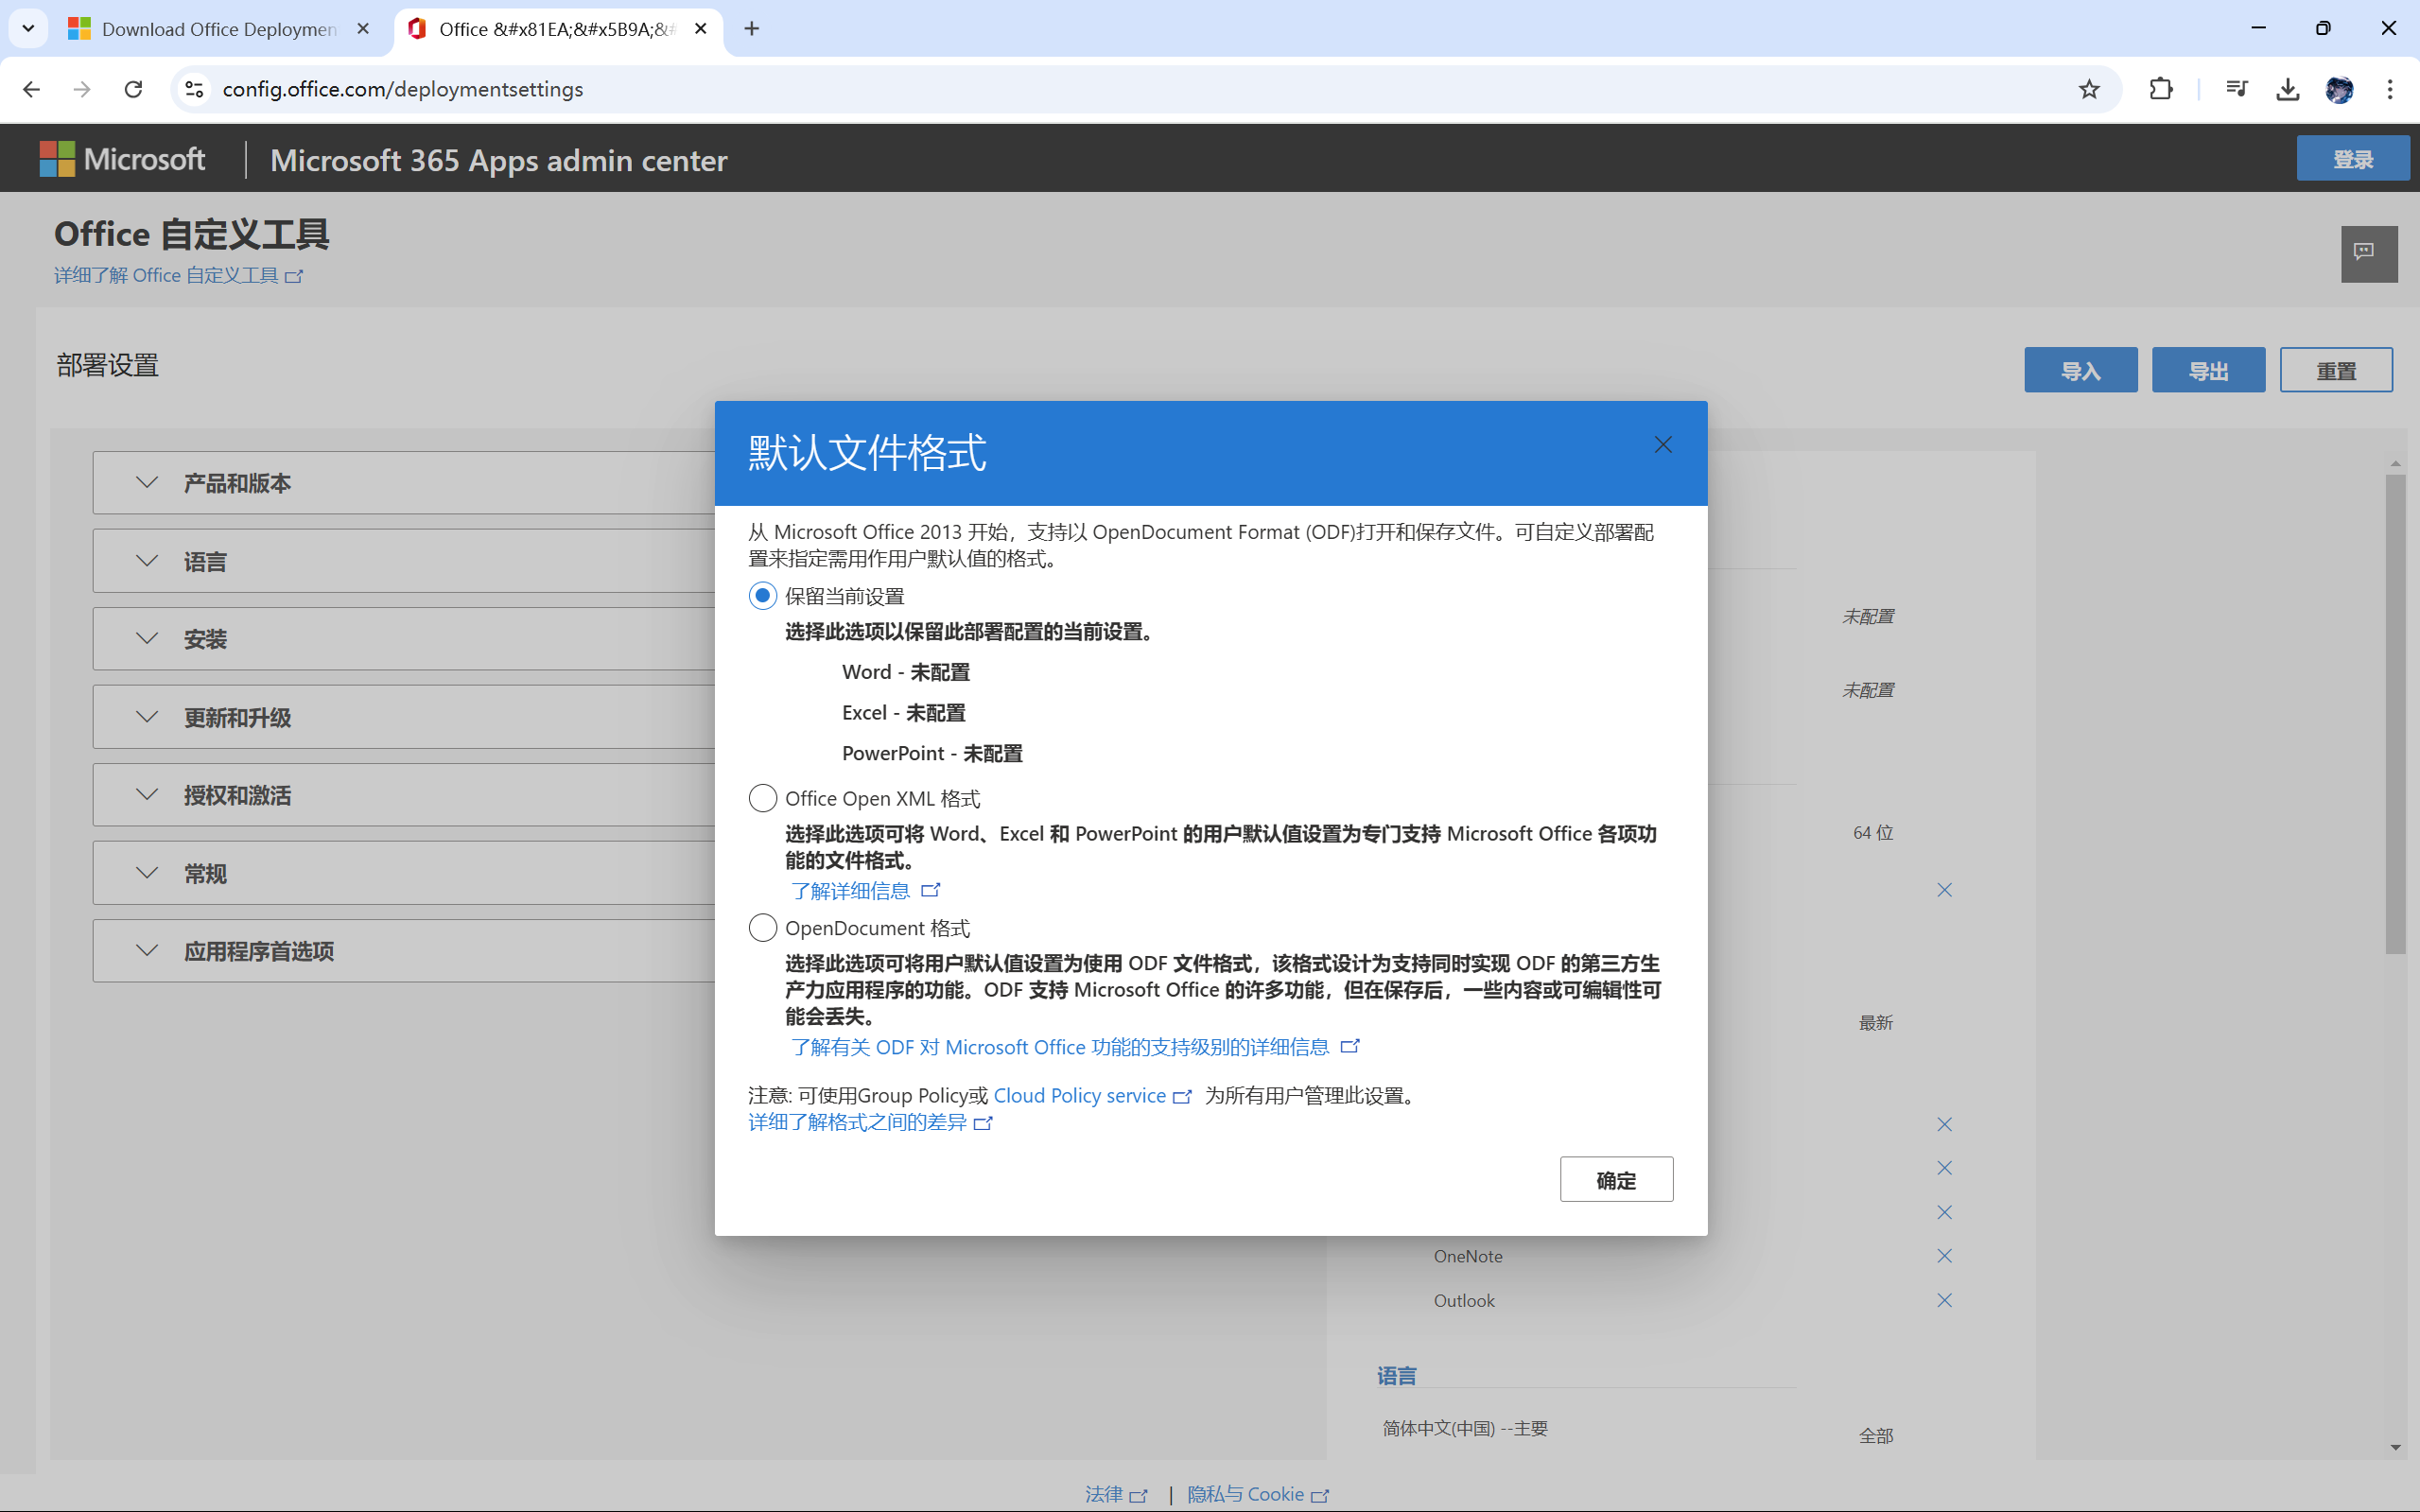2420x1512 pixels.
Task: Open the ODF 支持级别详细信息 link
Action: (x=1074, y=1047)
